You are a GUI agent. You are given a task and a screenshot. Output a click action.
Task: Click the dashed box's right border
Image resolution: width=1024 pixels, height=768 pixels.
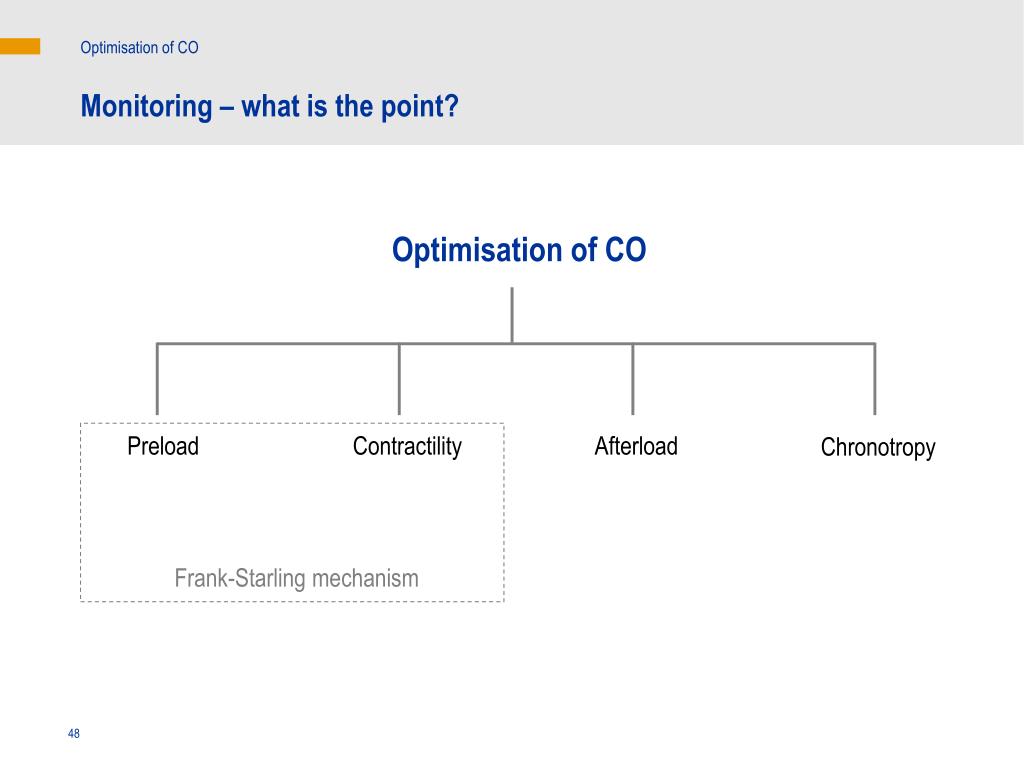(x=504, y=513)
